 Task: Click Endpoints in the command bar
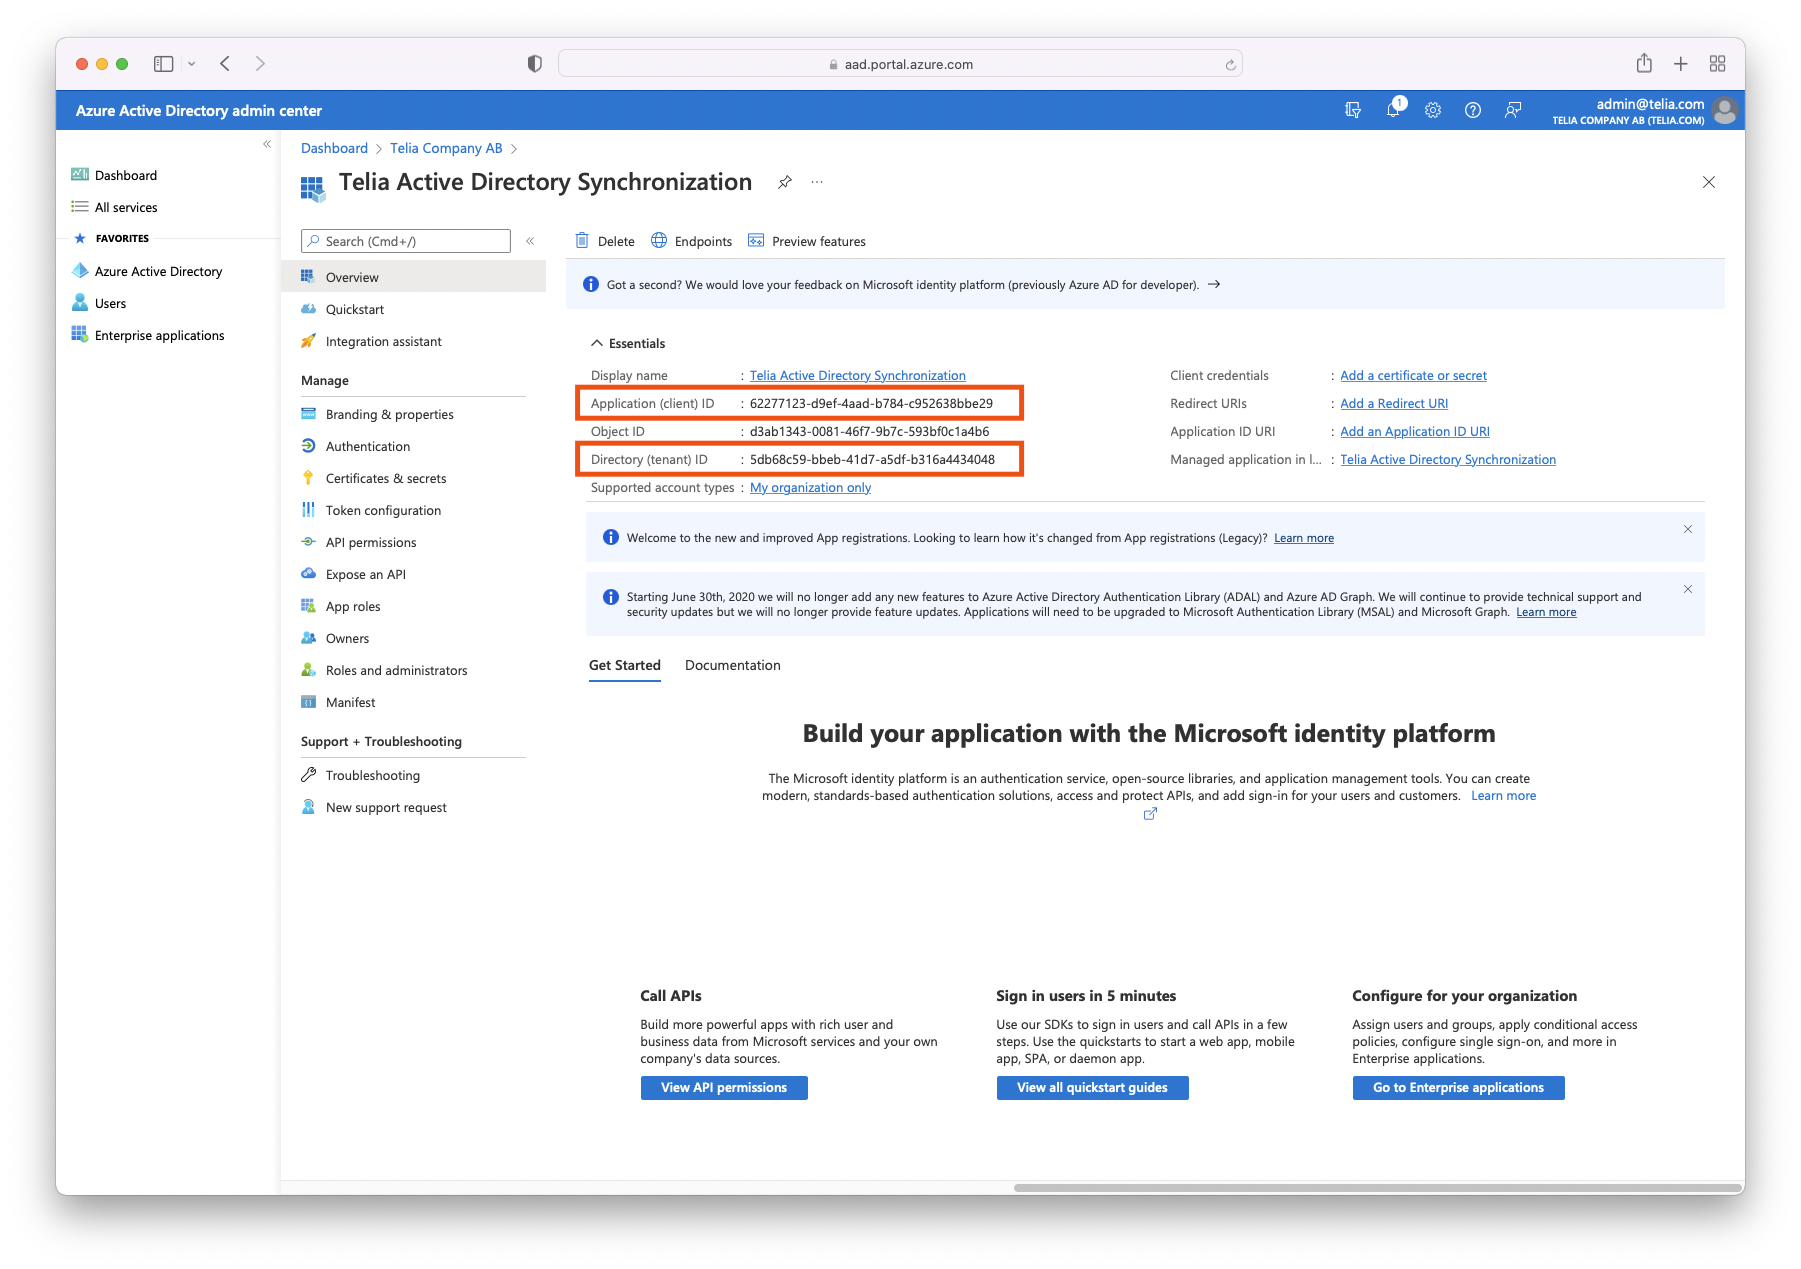click(692, 241)
